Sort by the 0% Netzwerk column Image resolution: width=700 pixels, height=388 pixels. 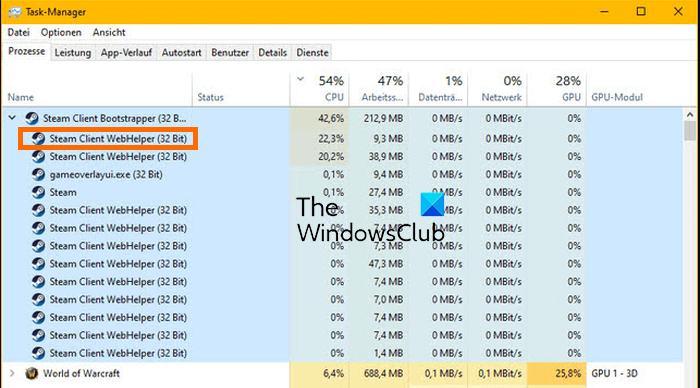click(497, 89)
